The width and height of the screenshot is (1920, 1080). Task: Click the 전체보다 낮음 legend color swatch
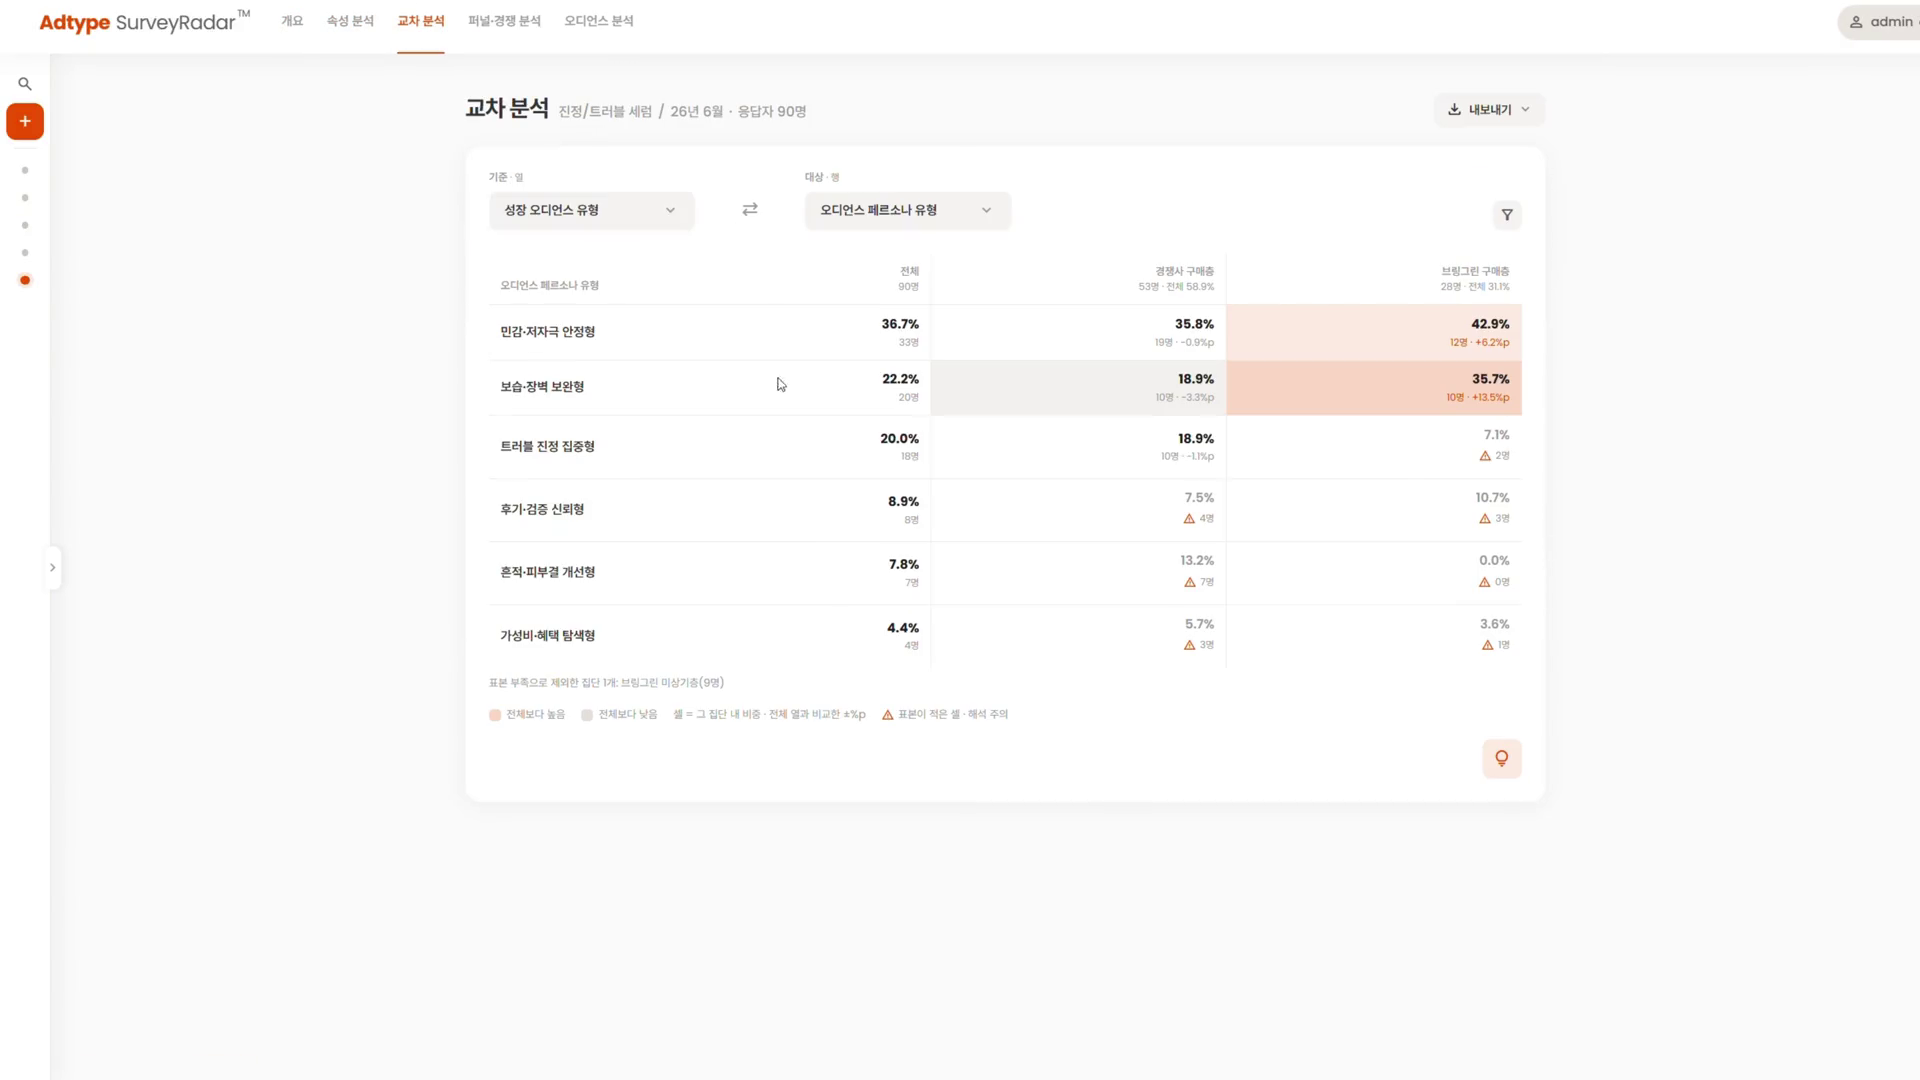587,715
